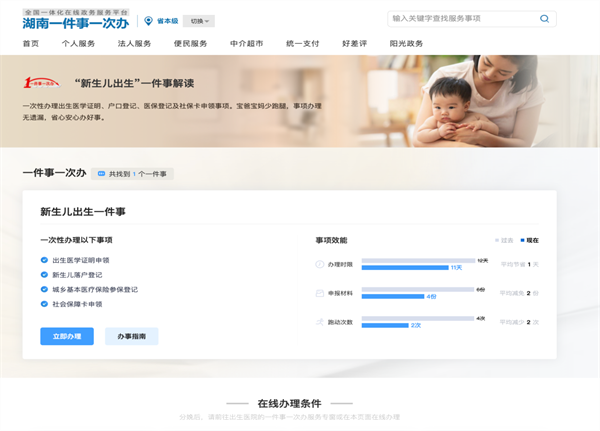Click the 湖南一件事一次办 site logo
The width and height of the screenshot is (600, 431).
tap(78, 19)
